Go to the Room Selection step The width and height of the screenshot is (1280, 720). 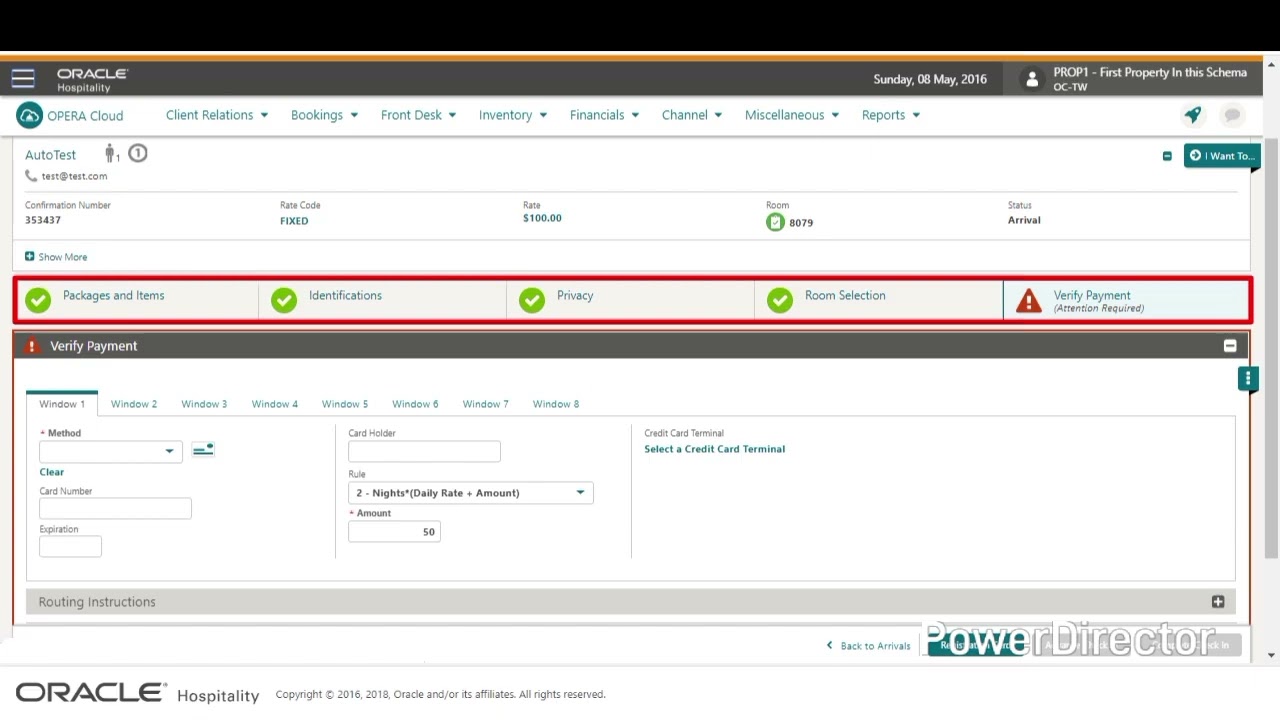pos(879,300)
